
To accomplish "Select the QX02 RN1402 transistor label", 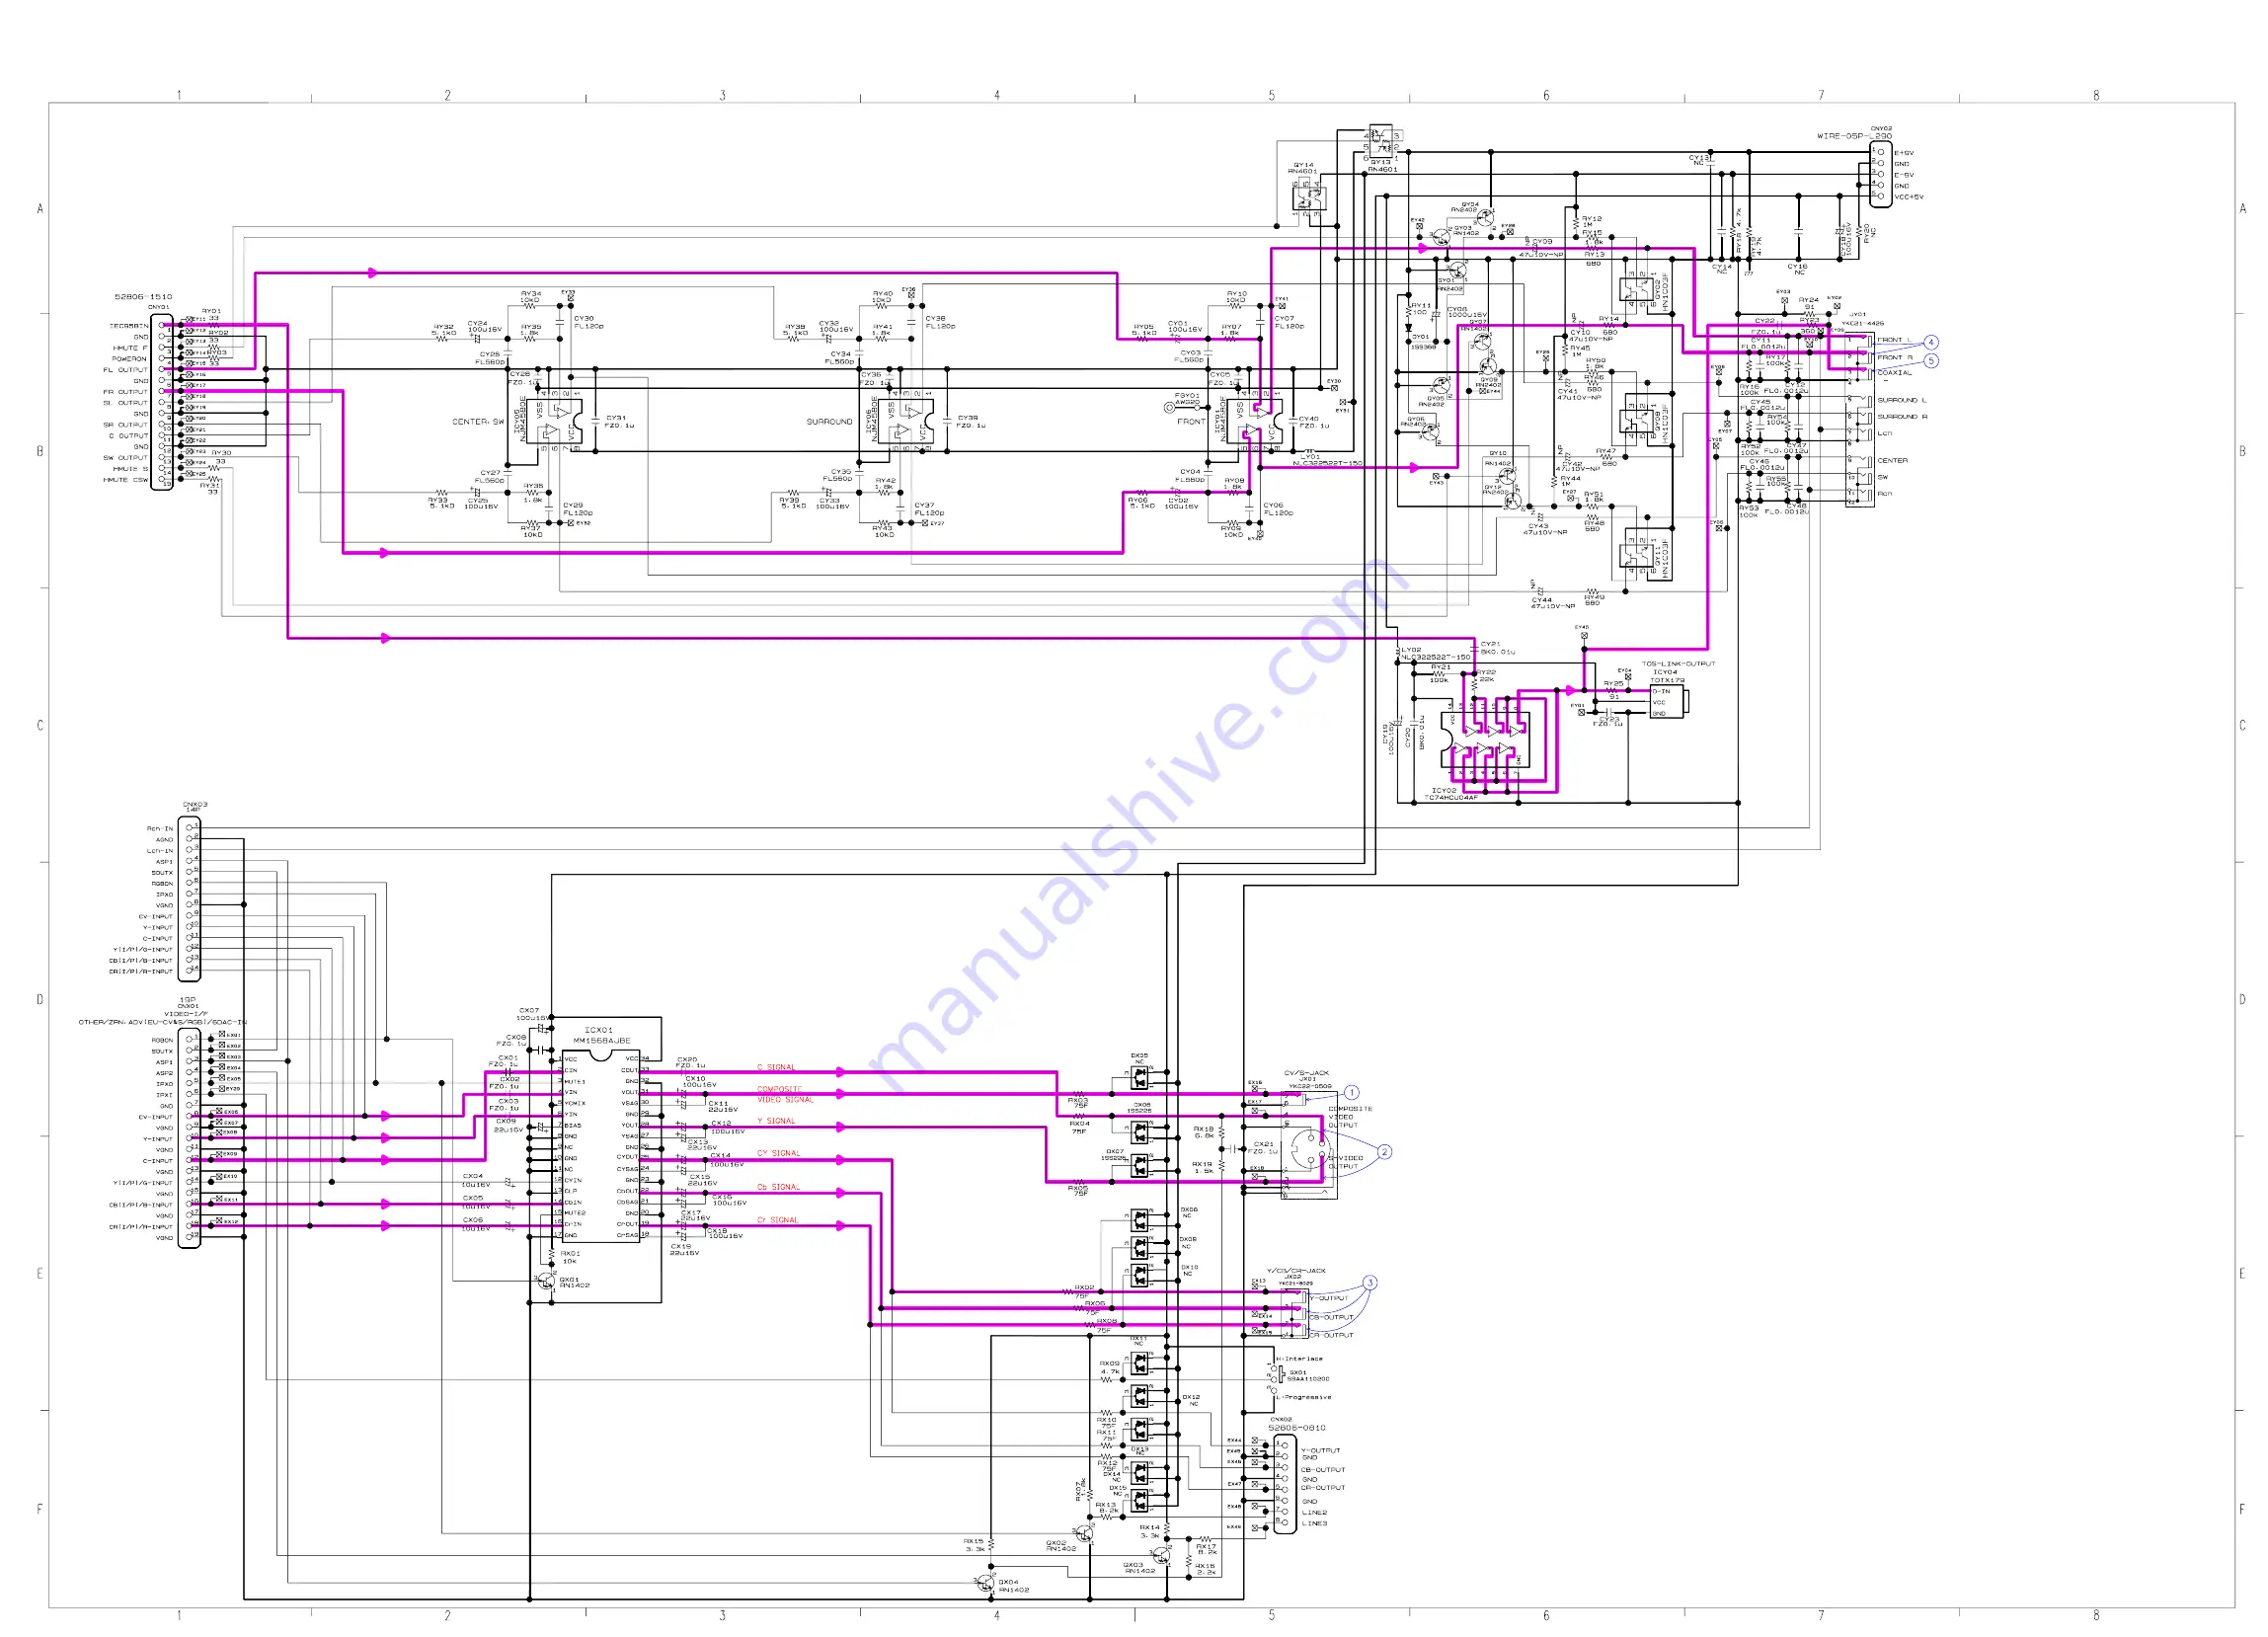I will pyautogui.click(x=1061, y=1545).
